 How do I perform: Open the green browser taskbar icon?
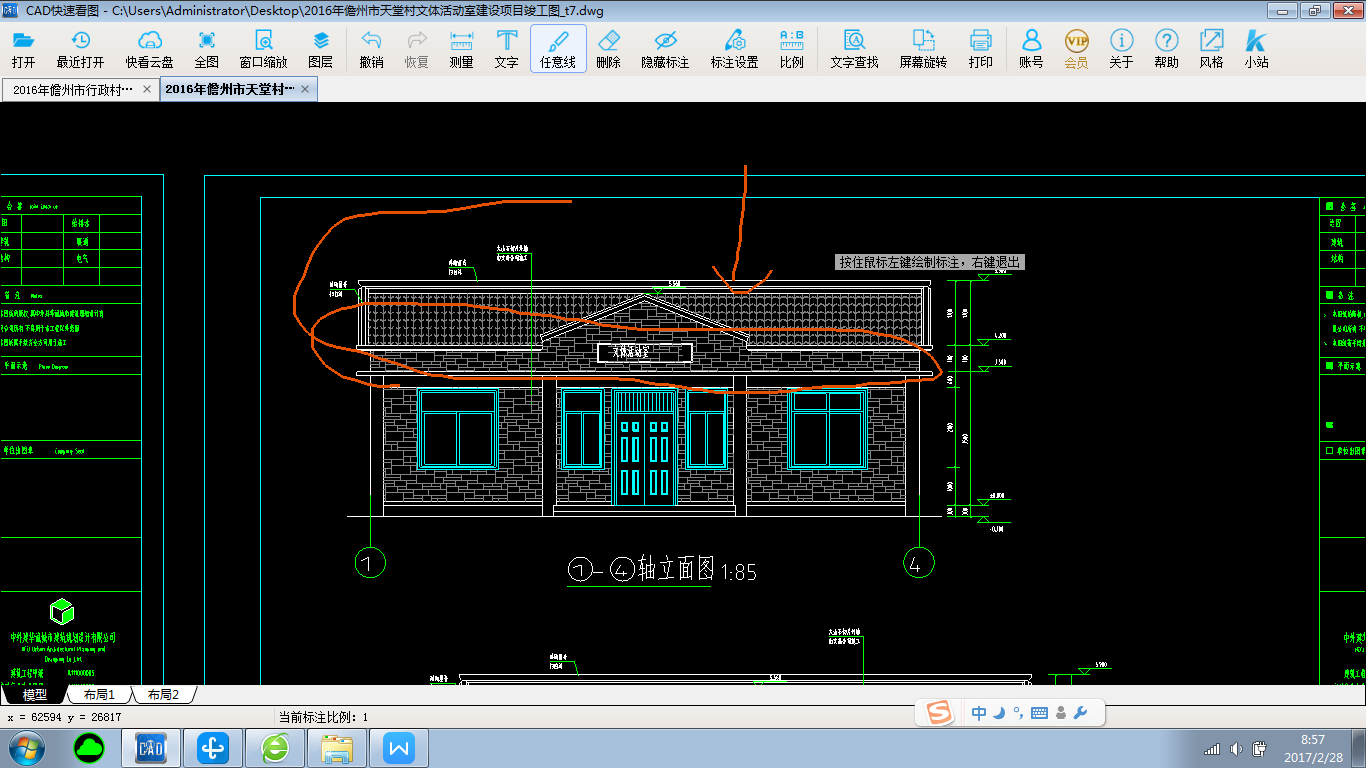click(x=275, y=748)
